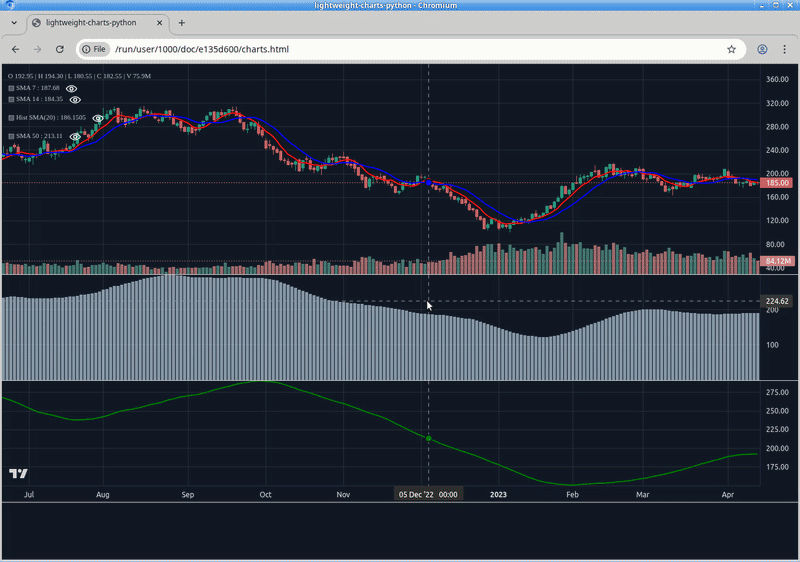Go back using the browser back arrow

(16, 49)
